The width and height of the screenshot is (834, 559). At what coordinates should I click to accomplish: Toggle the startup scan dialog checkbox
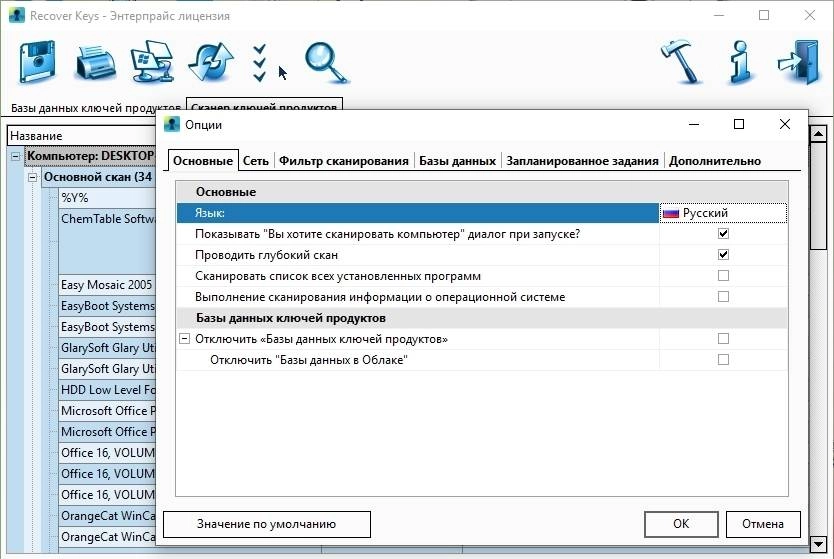tap(723, 233)
